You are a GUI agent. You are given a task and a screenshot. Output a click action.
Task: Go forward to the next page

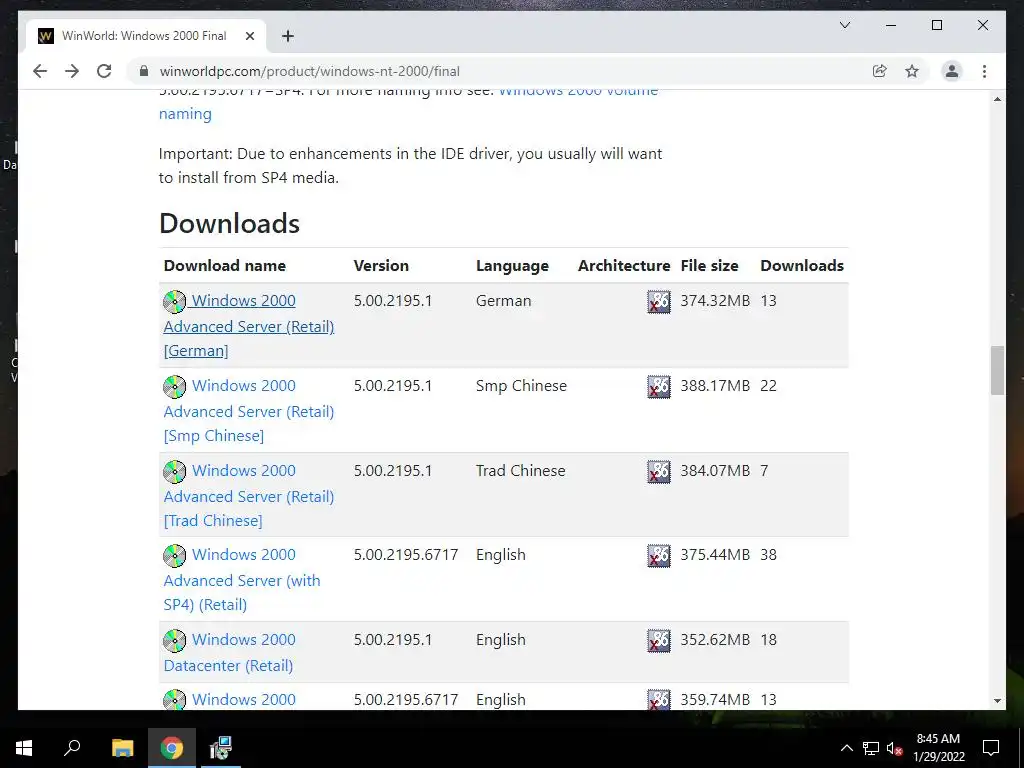coord(72,71)
